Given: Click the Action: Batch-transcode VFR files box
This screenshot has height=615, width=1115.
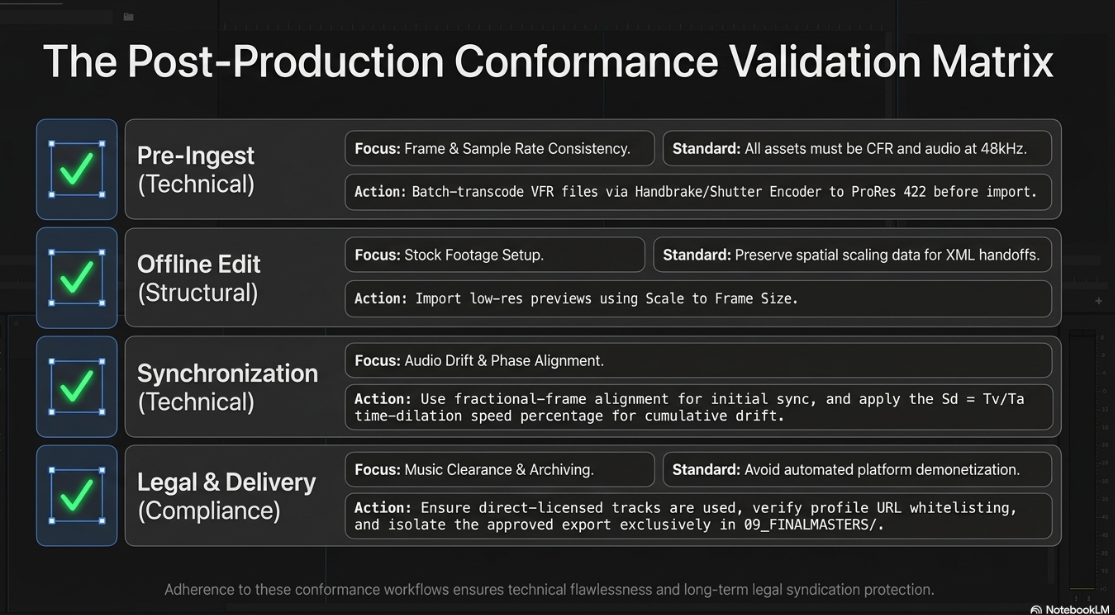Looking at the screenshot, I should click(x=698, y=192).
